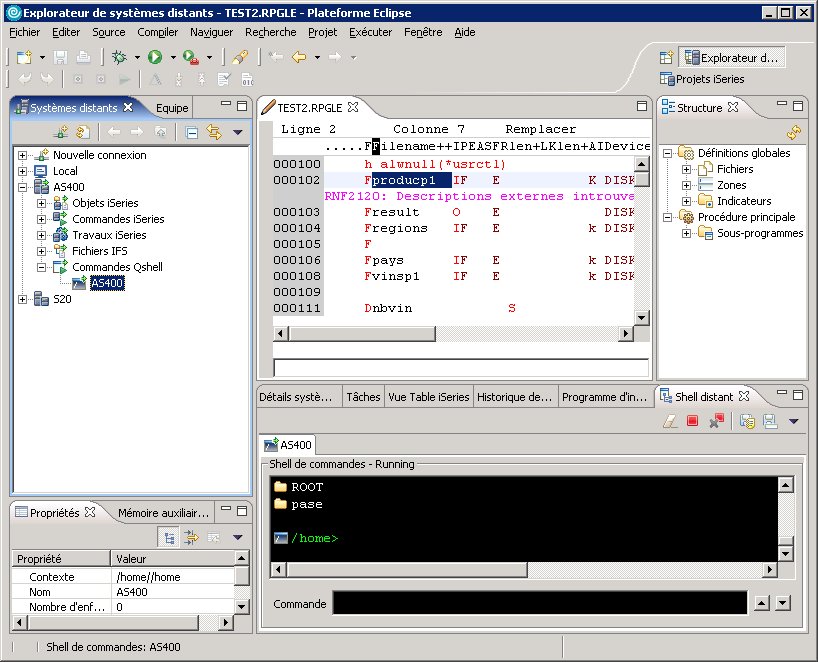
Task: Refresh the Systèmes distants view
Action: pos(83,133)
